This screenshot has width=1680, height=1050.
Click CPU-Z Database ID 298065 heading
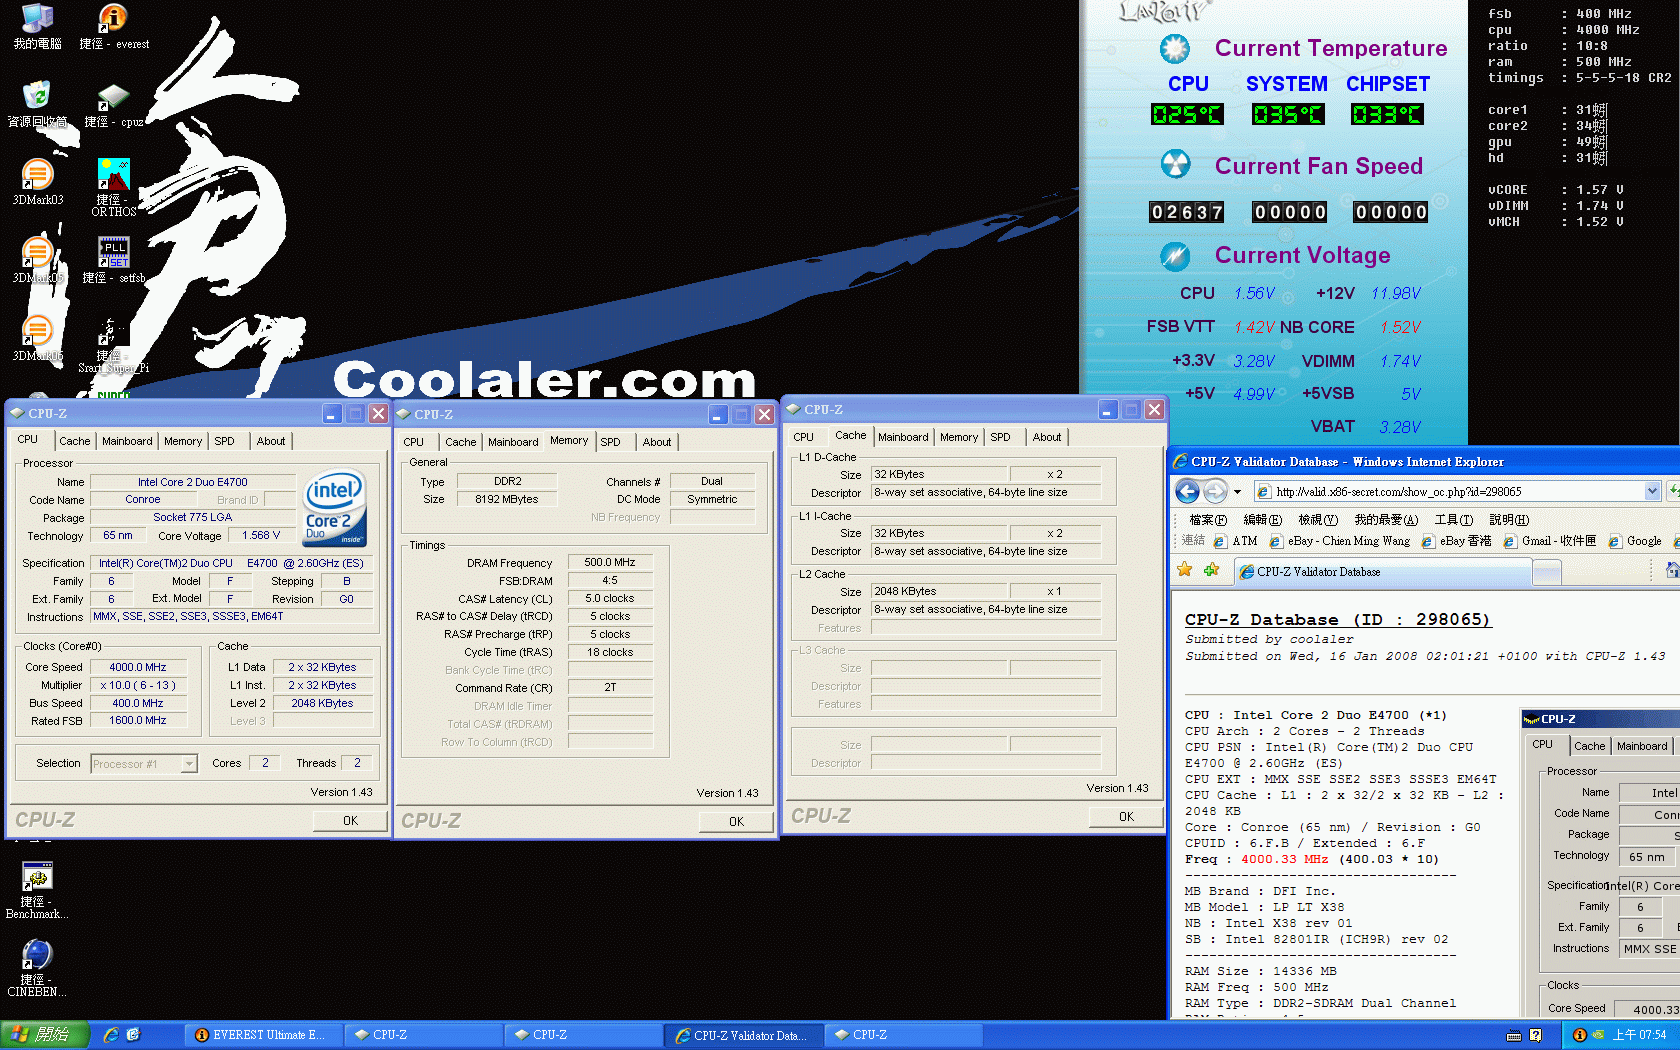1338,620
